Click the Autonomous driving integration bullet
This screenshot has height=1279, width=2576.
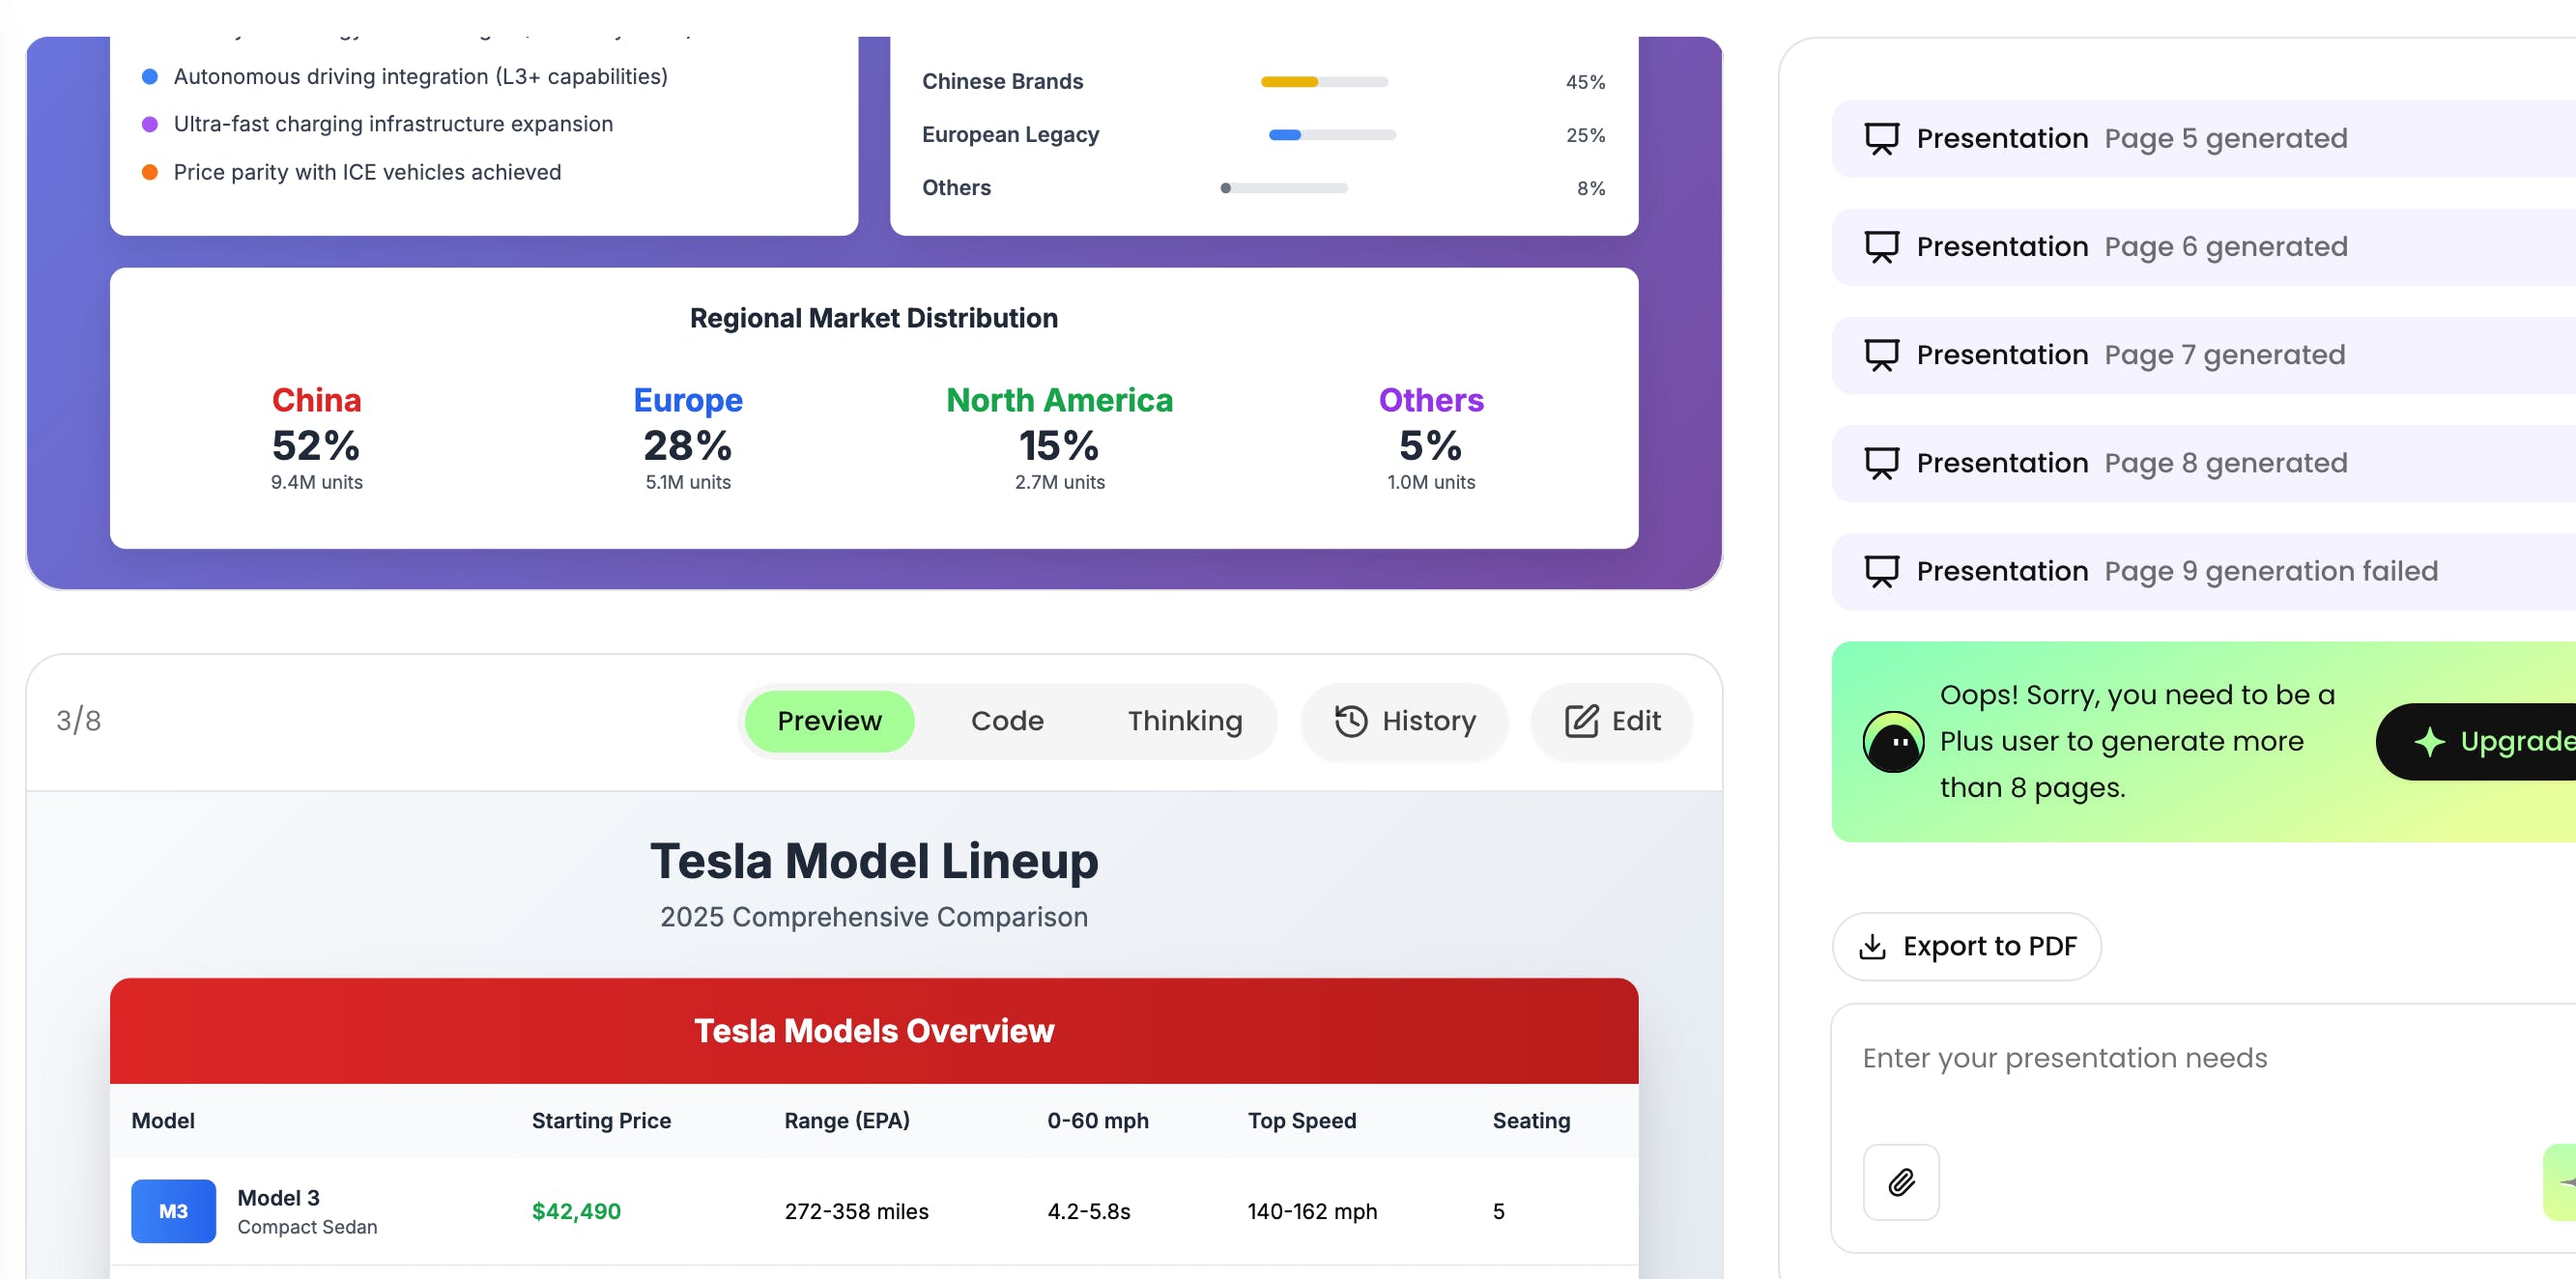pyautogui.click(x=420, y=77)
